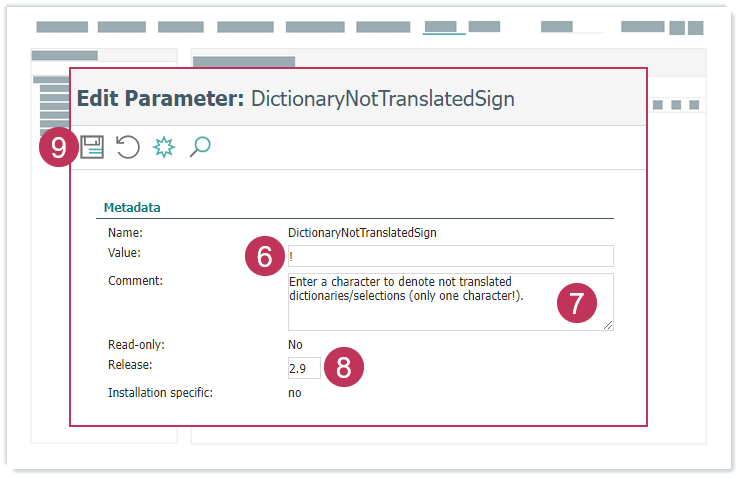Select the underlined tab in top navigation

443,27
